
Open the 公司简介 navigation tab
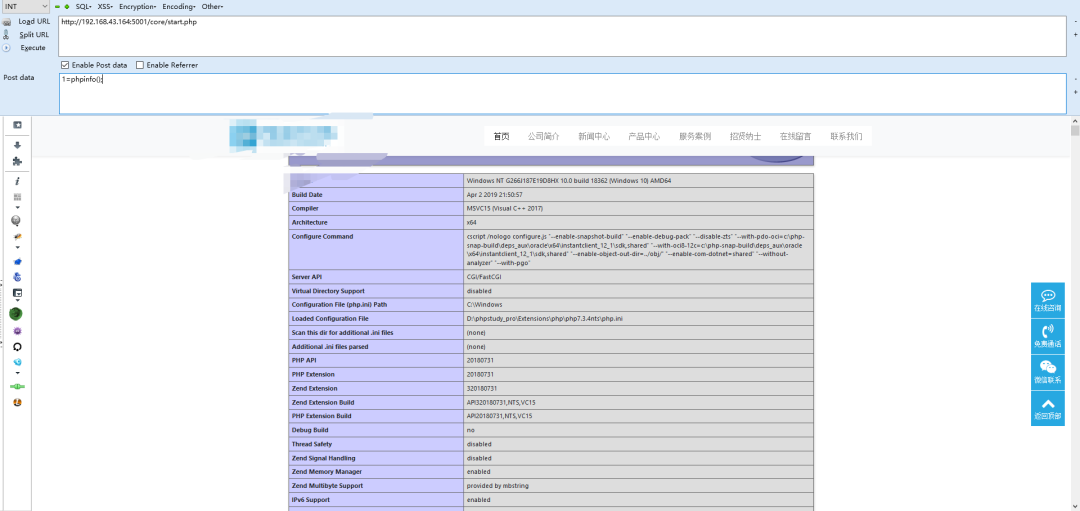coord(543,136)
